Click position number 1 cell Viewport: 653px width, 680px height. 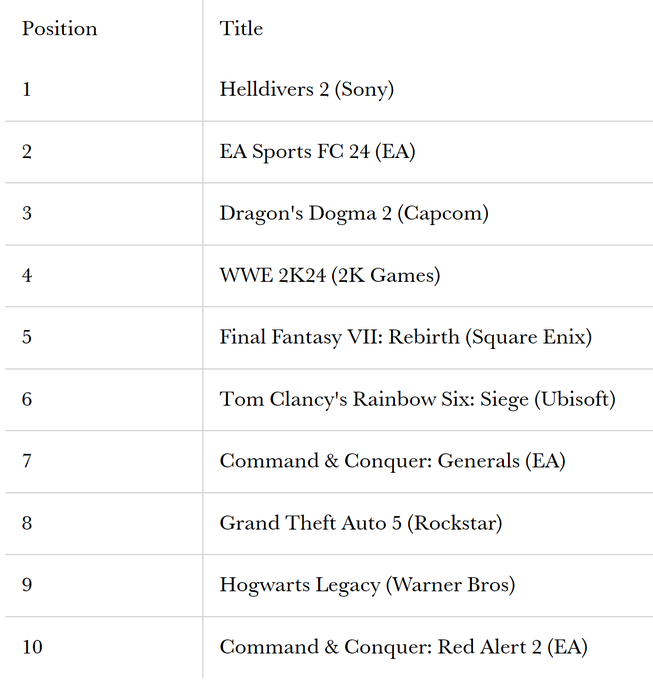(x=27, y=90)
